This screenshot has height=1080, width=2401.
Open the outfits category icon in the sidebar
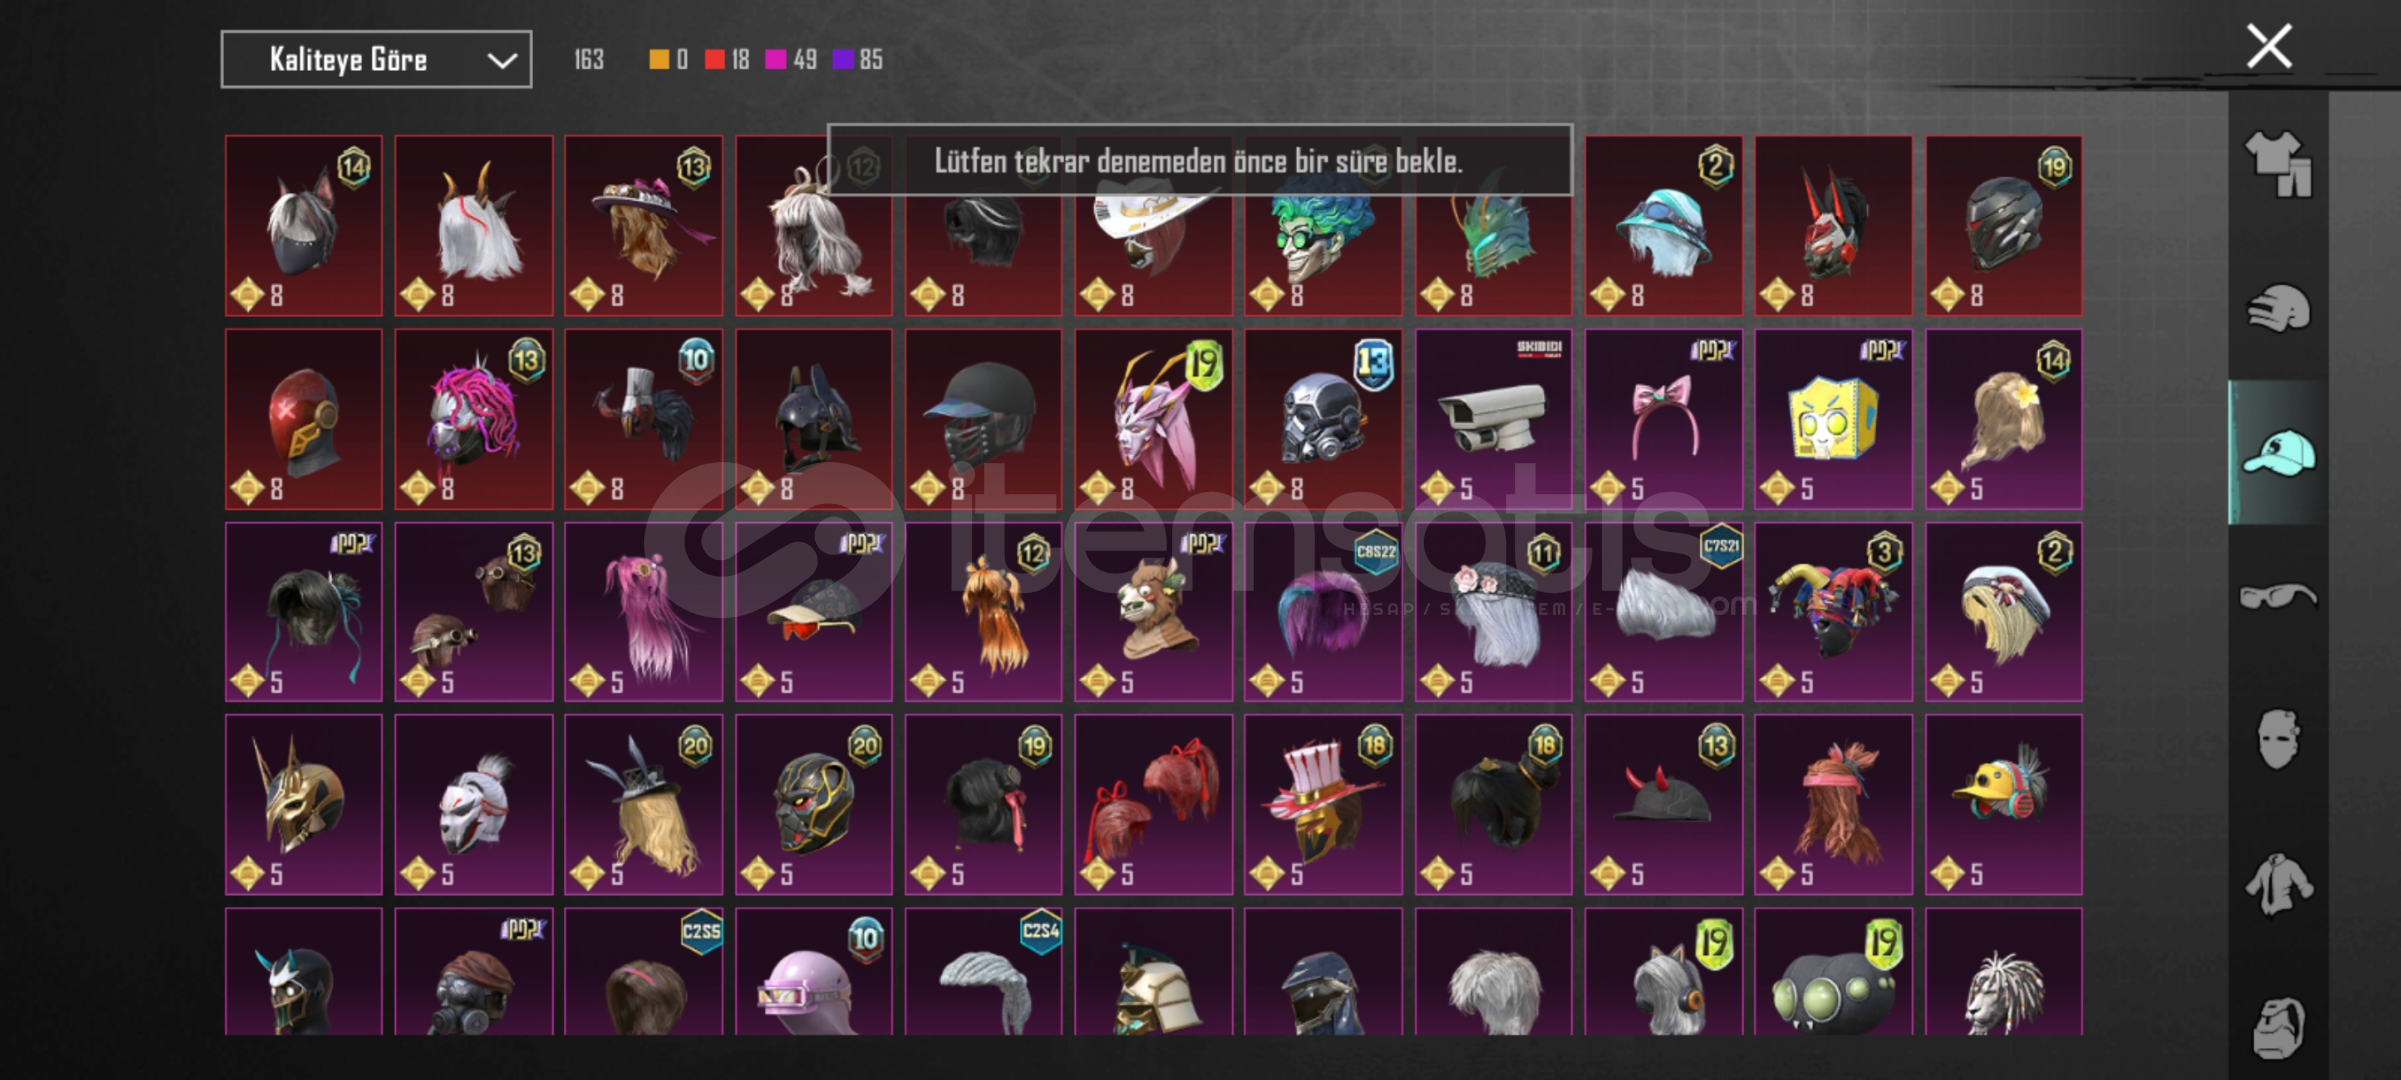(2278, 163)
